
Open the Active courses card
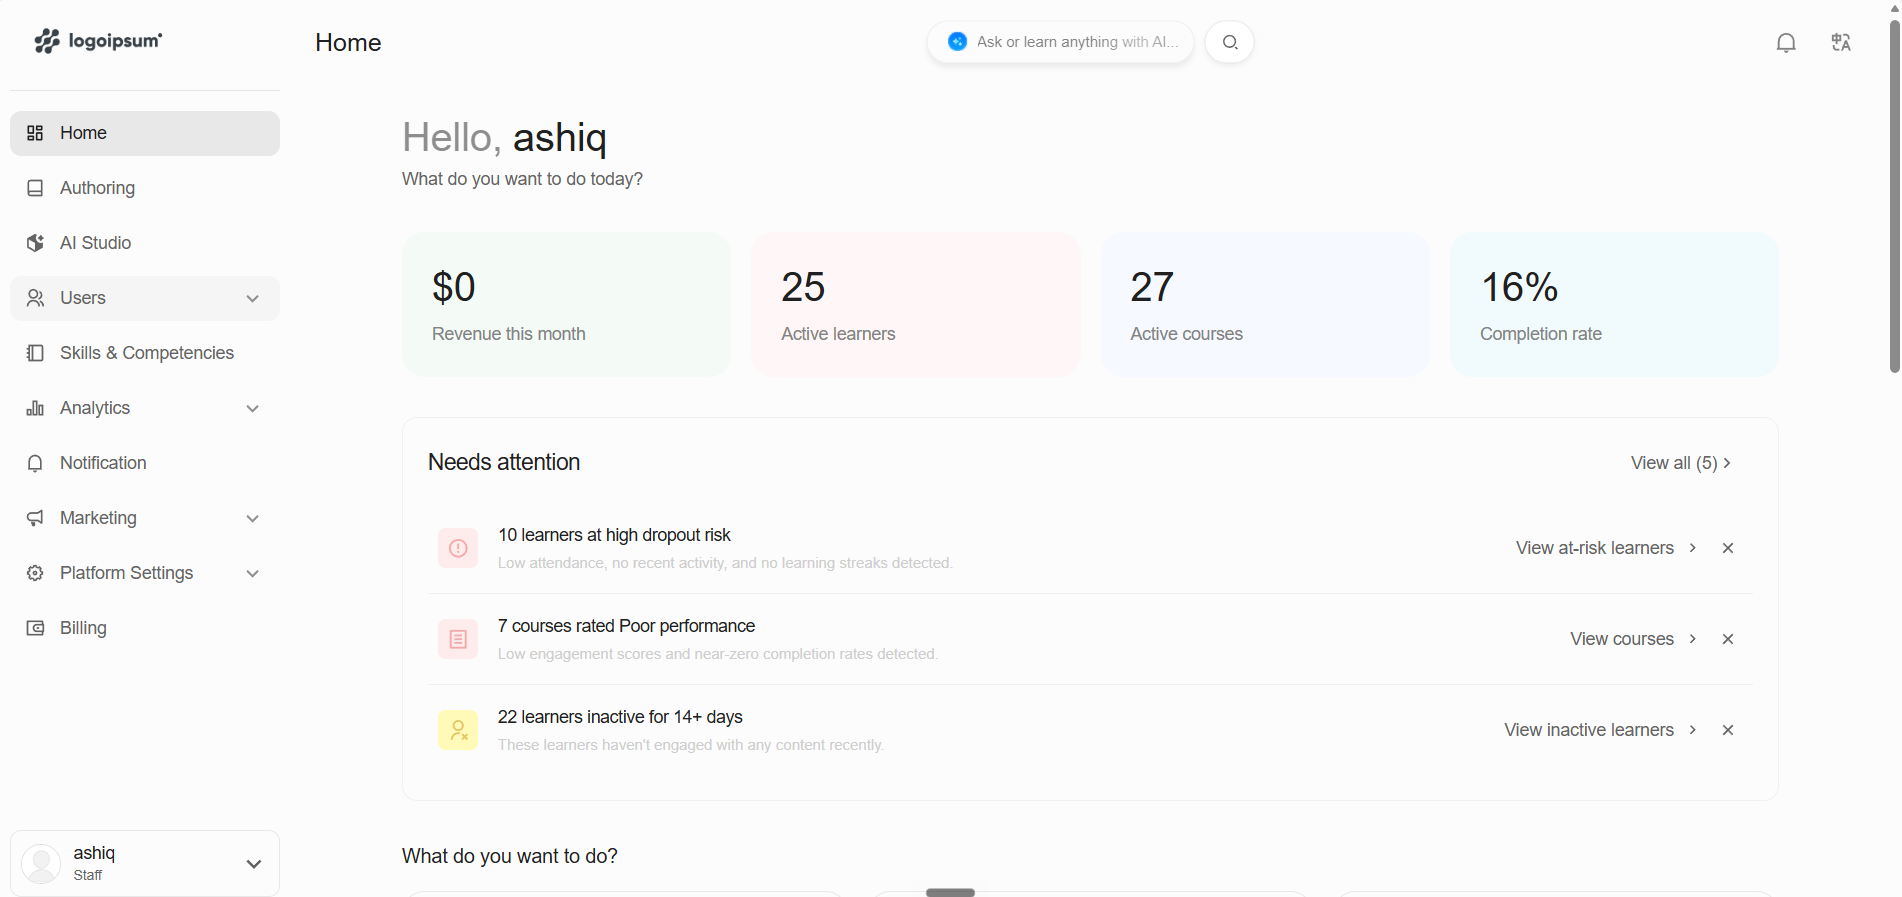click(1265, 305)
